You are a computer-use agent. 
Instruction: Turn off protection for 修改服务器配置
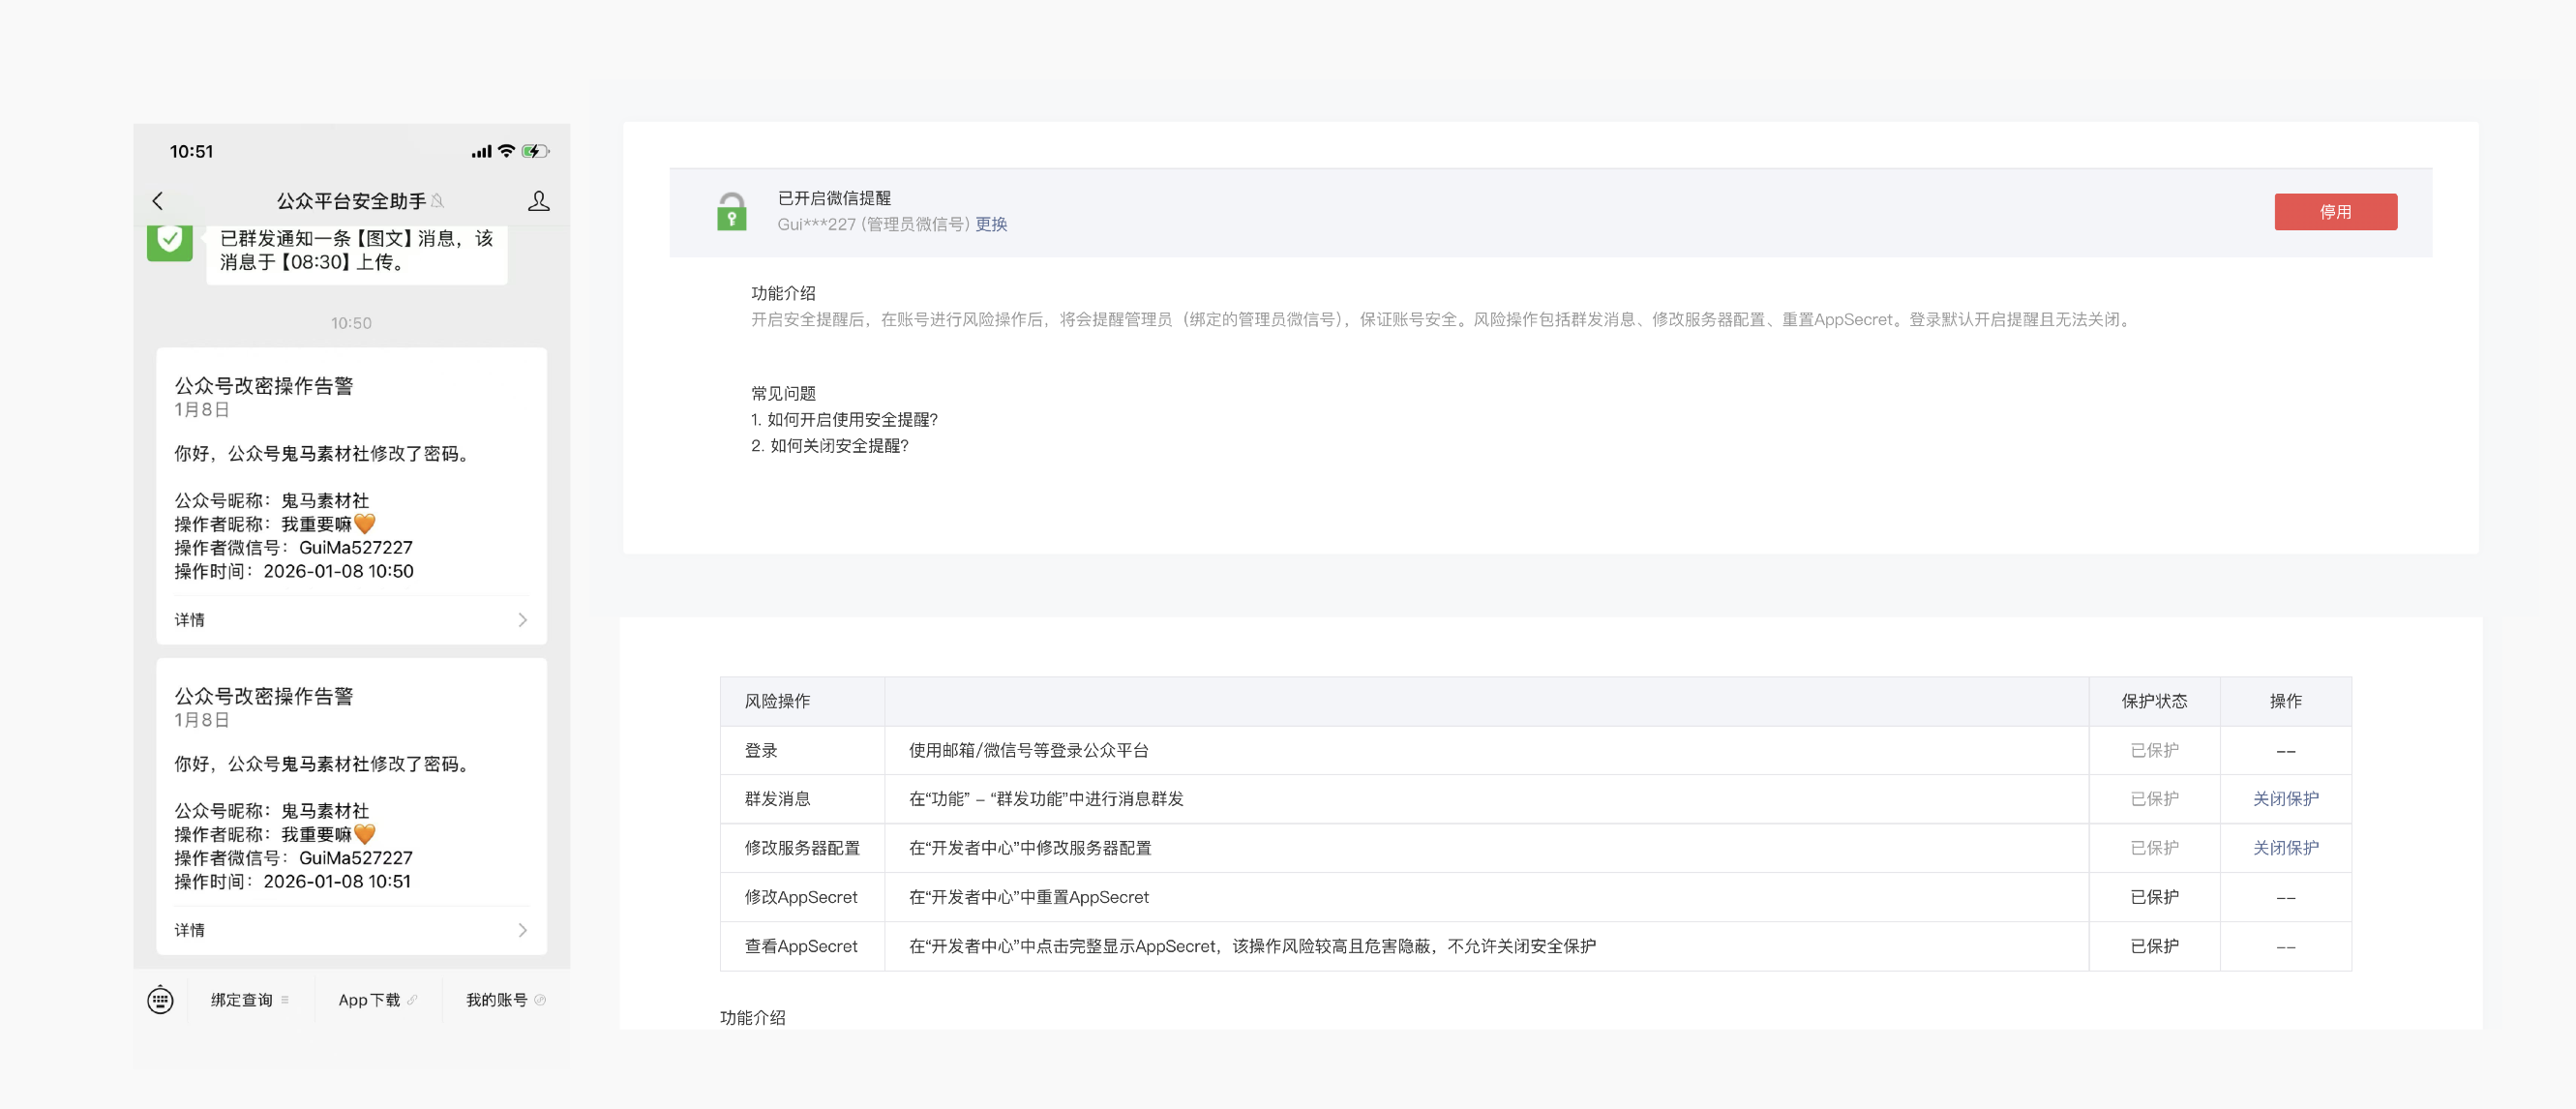point(2284,847)
